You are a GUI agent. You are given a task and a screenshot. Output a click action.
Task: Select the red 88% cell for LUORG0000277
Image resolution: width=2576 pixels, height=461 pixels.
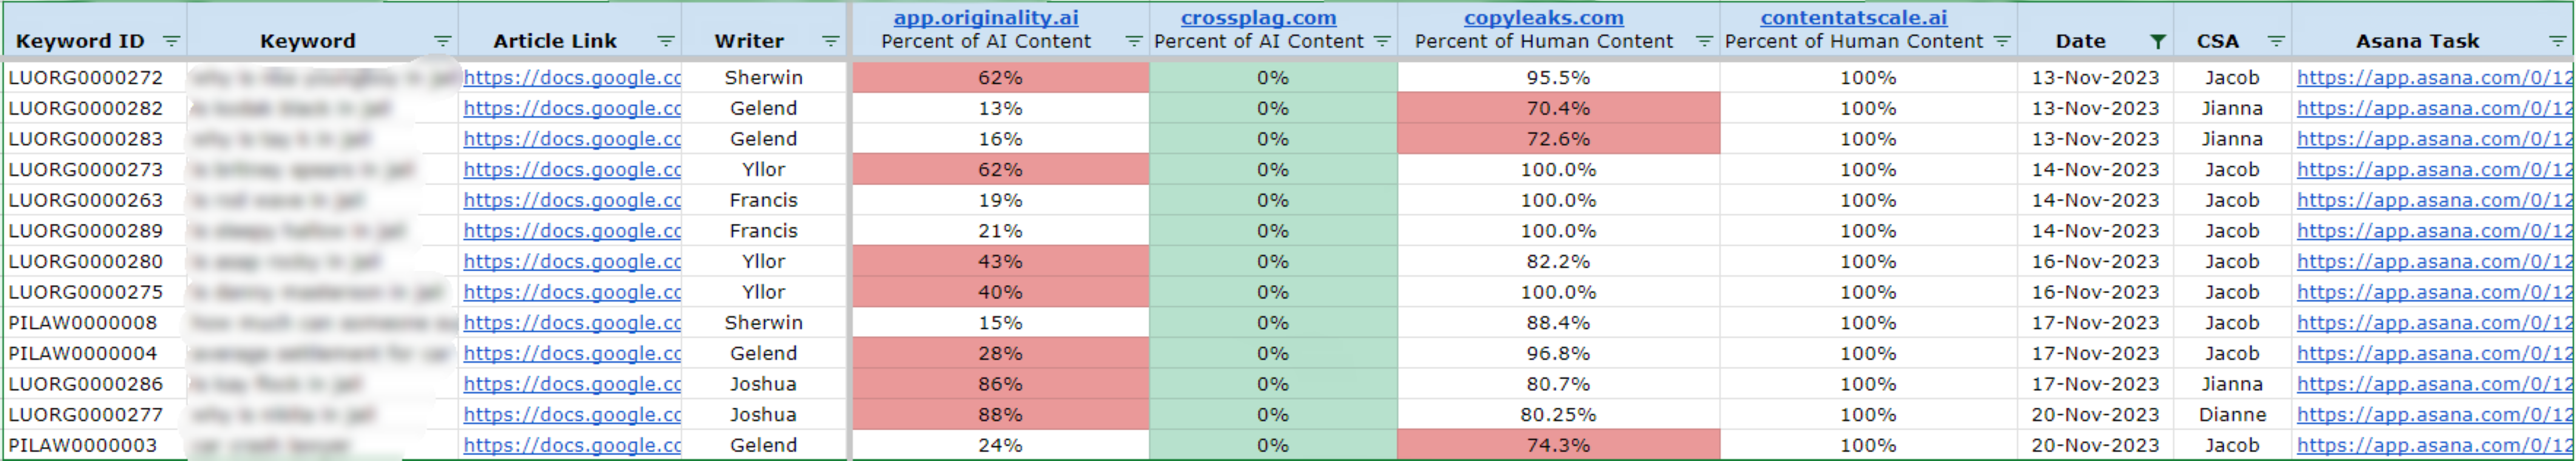click(x=1000, y=414)
